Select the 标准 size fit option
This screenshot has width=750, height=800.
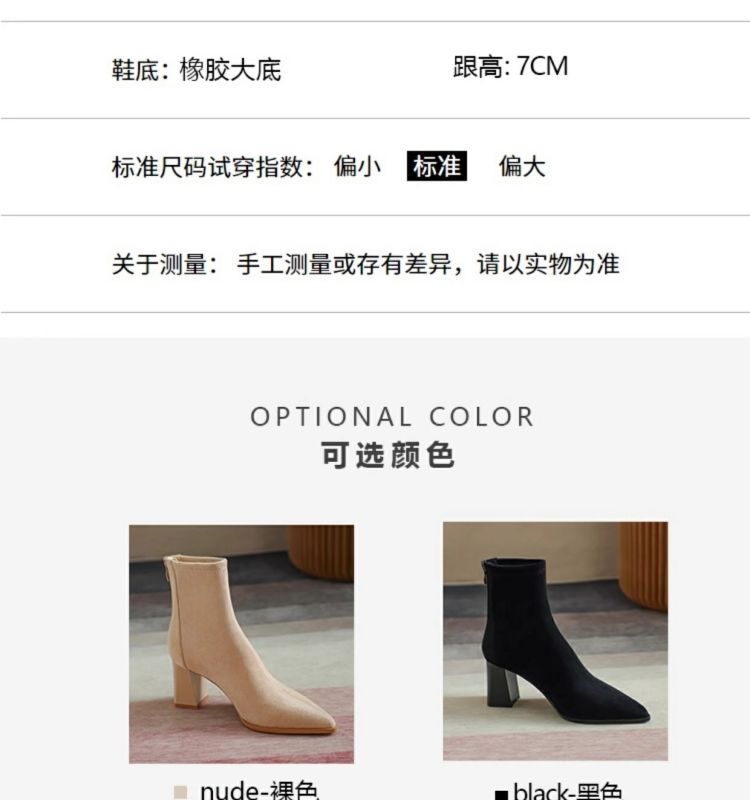[x=437, y=166]
